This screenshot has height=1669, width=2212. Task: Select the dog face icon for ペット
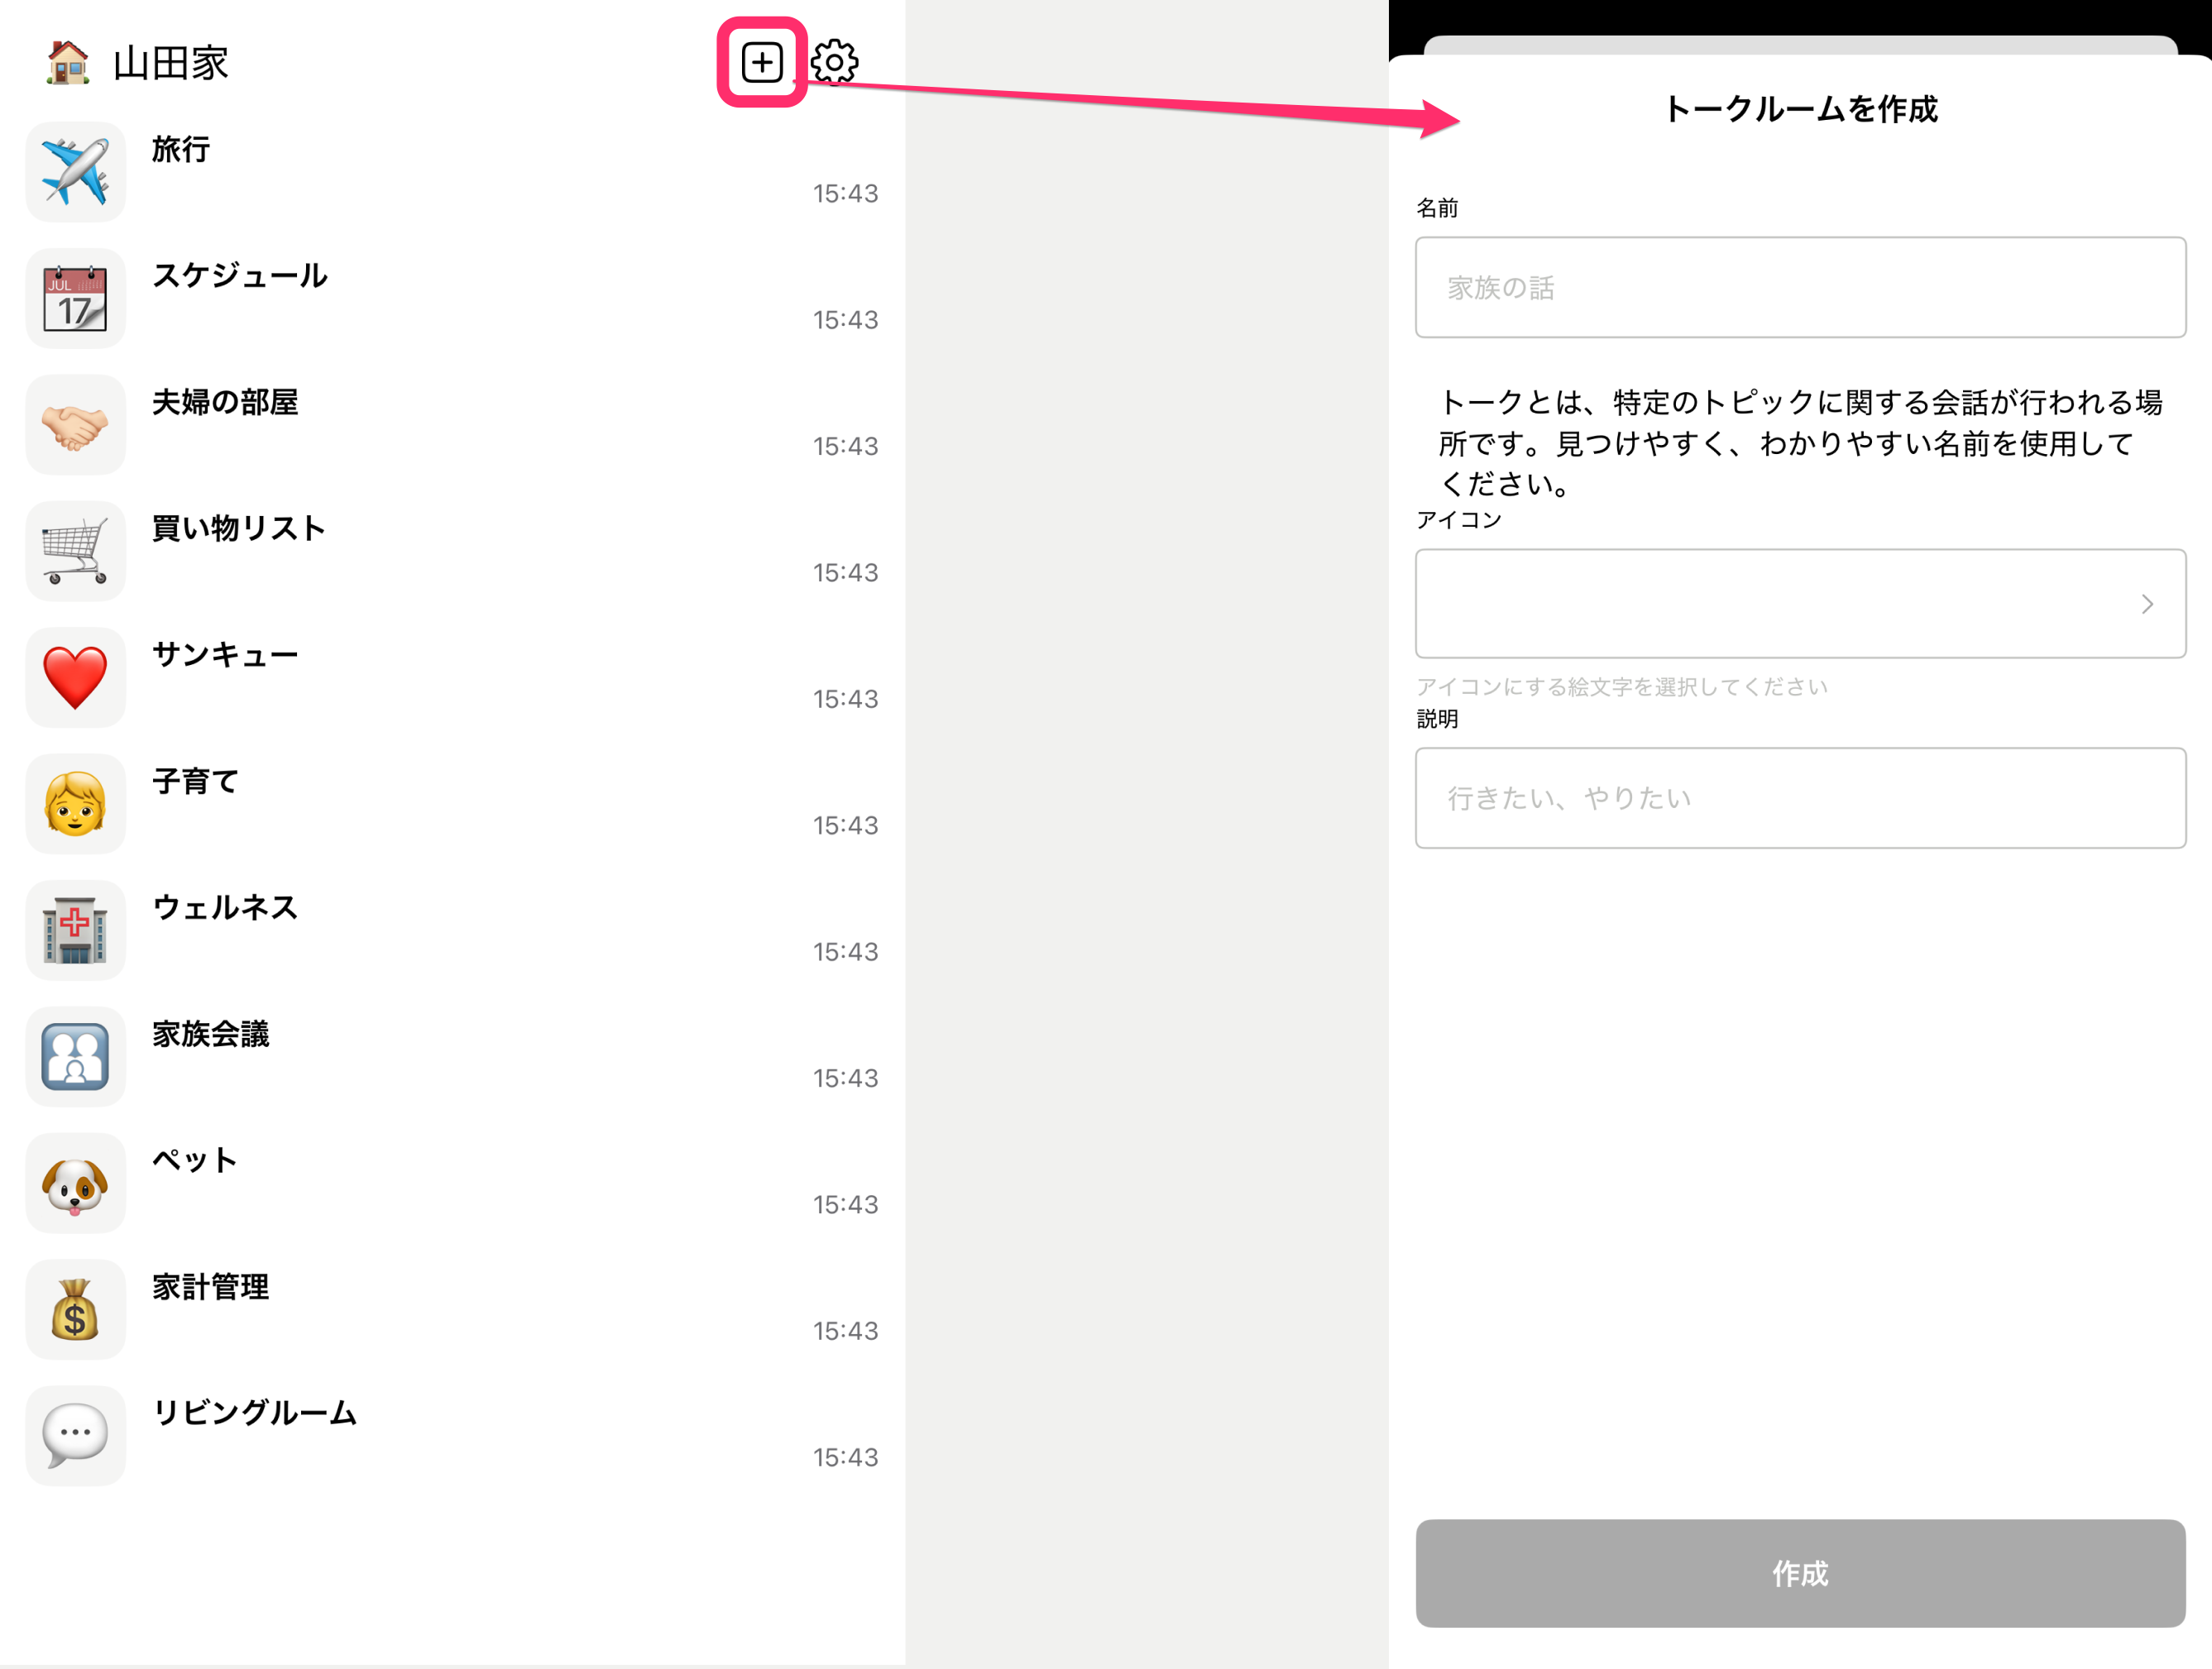pyautogui.click(x=75, y=1183)
